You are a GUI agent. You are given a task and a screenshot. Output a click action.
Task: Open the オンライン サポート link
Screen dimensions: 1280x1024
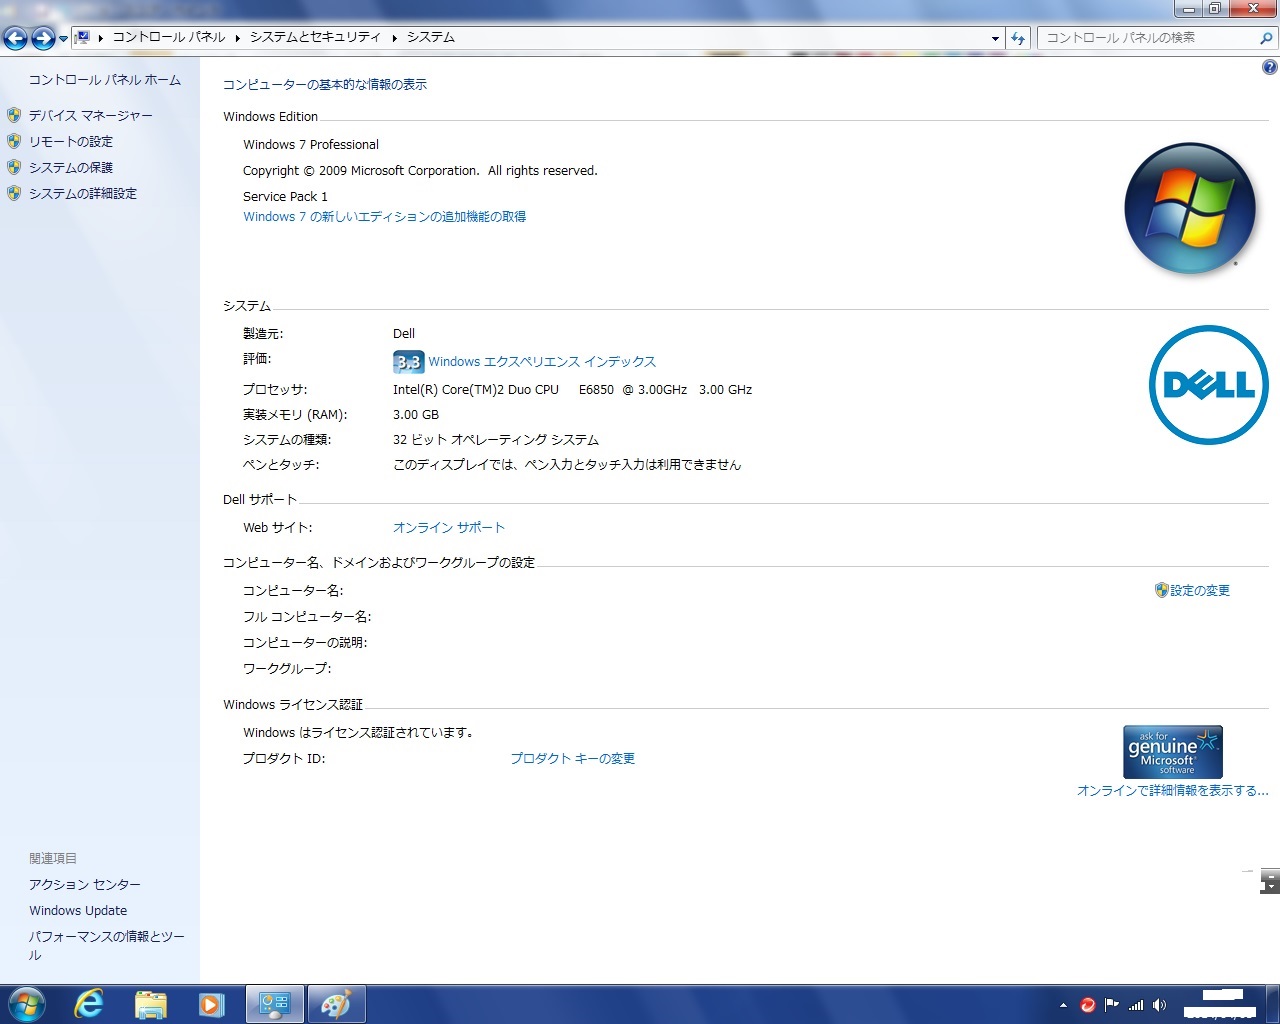pos(449,528)
